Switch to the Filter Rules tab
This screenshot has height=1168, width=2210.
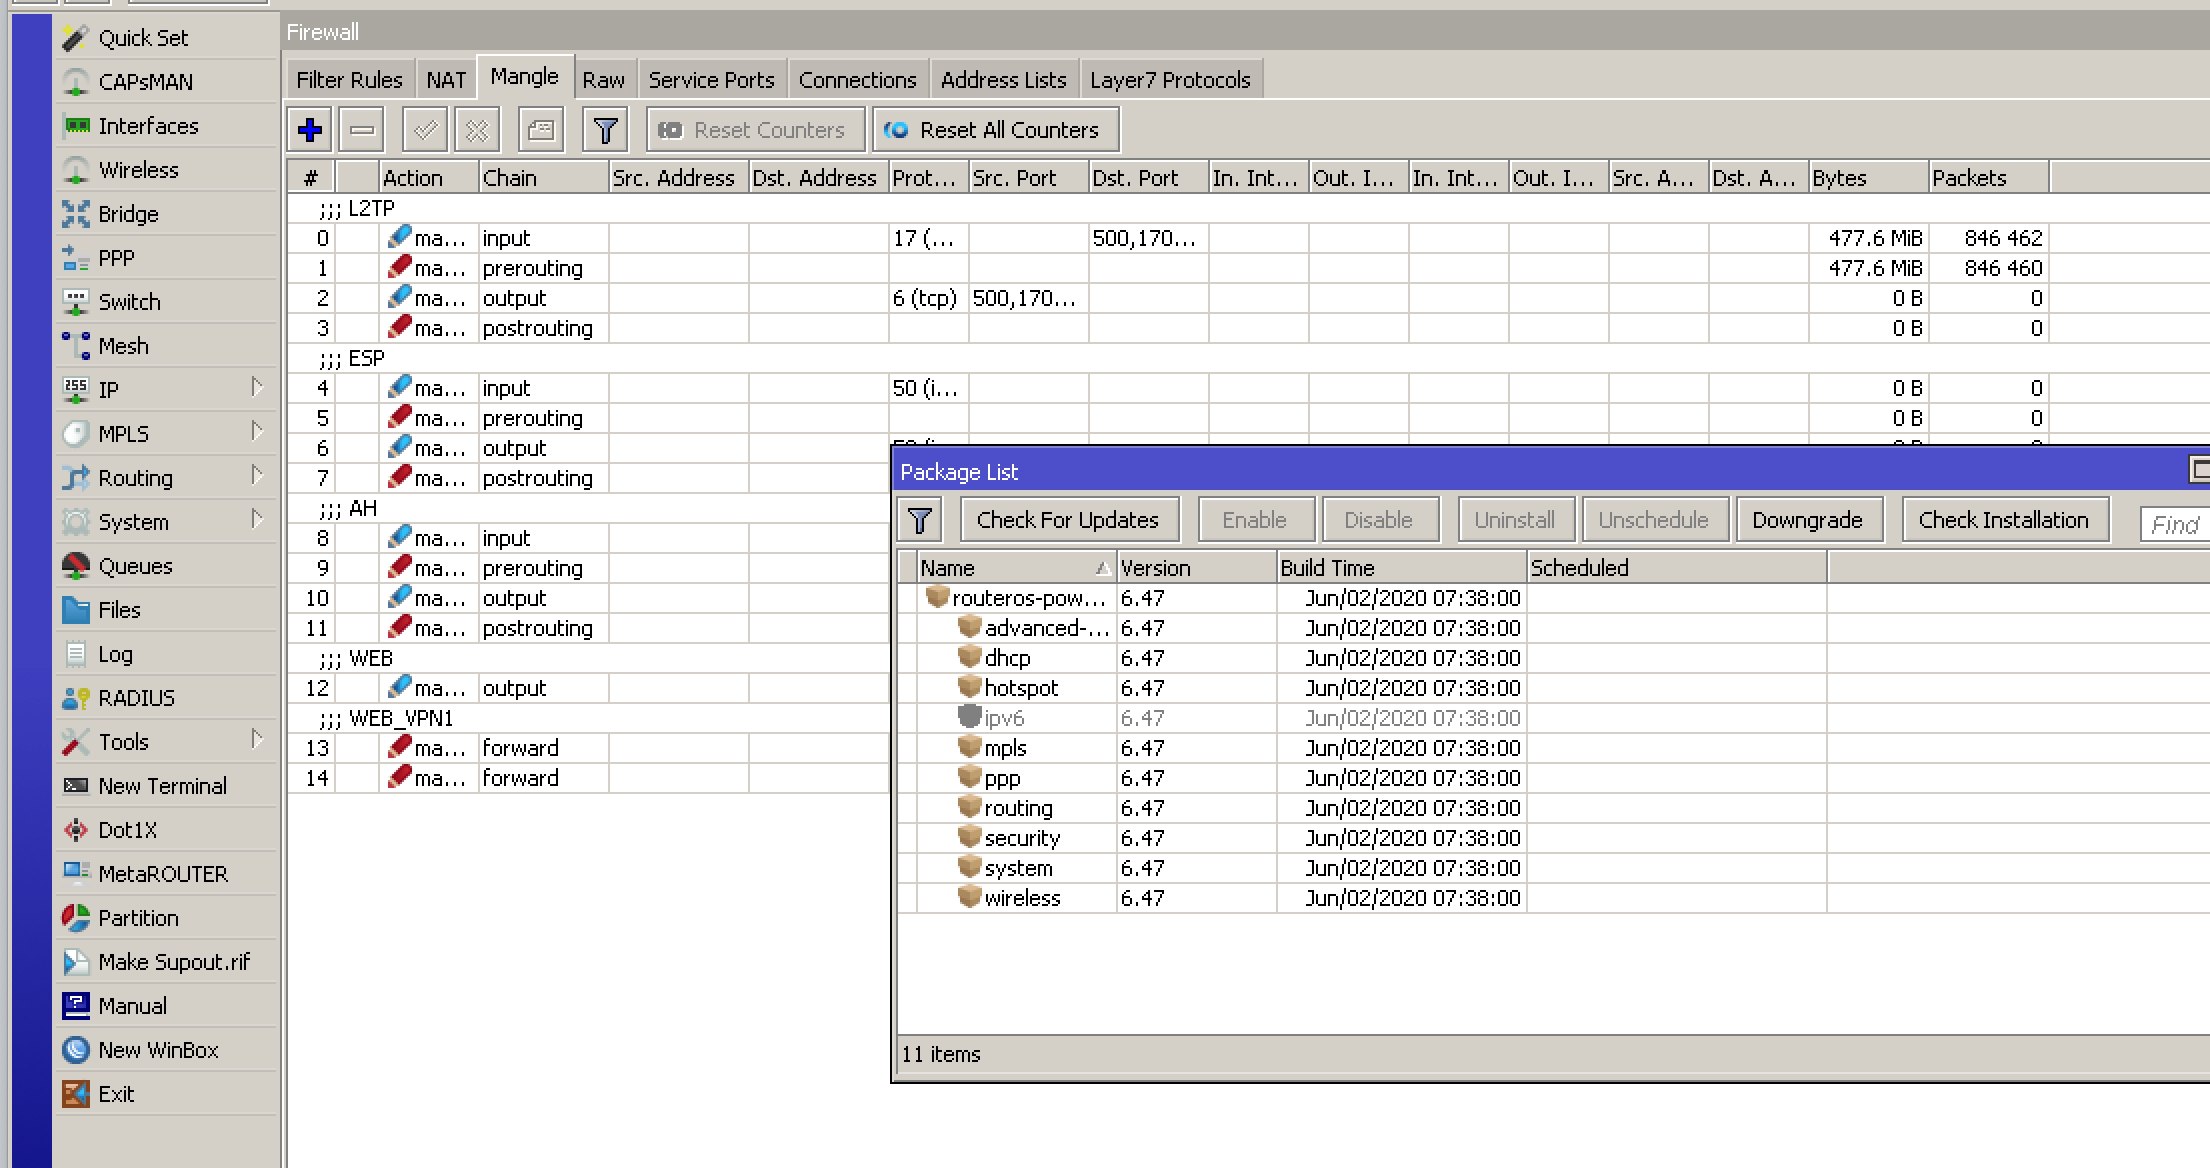coord(349,80)
